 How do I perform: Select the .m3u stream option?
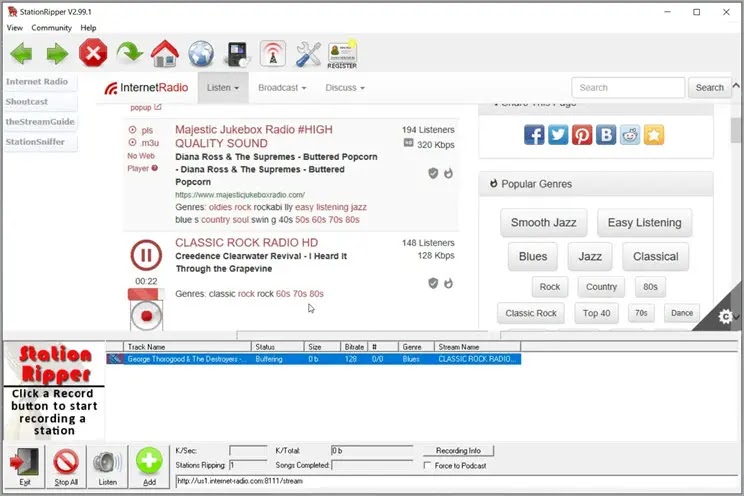[x=144, y=143]
